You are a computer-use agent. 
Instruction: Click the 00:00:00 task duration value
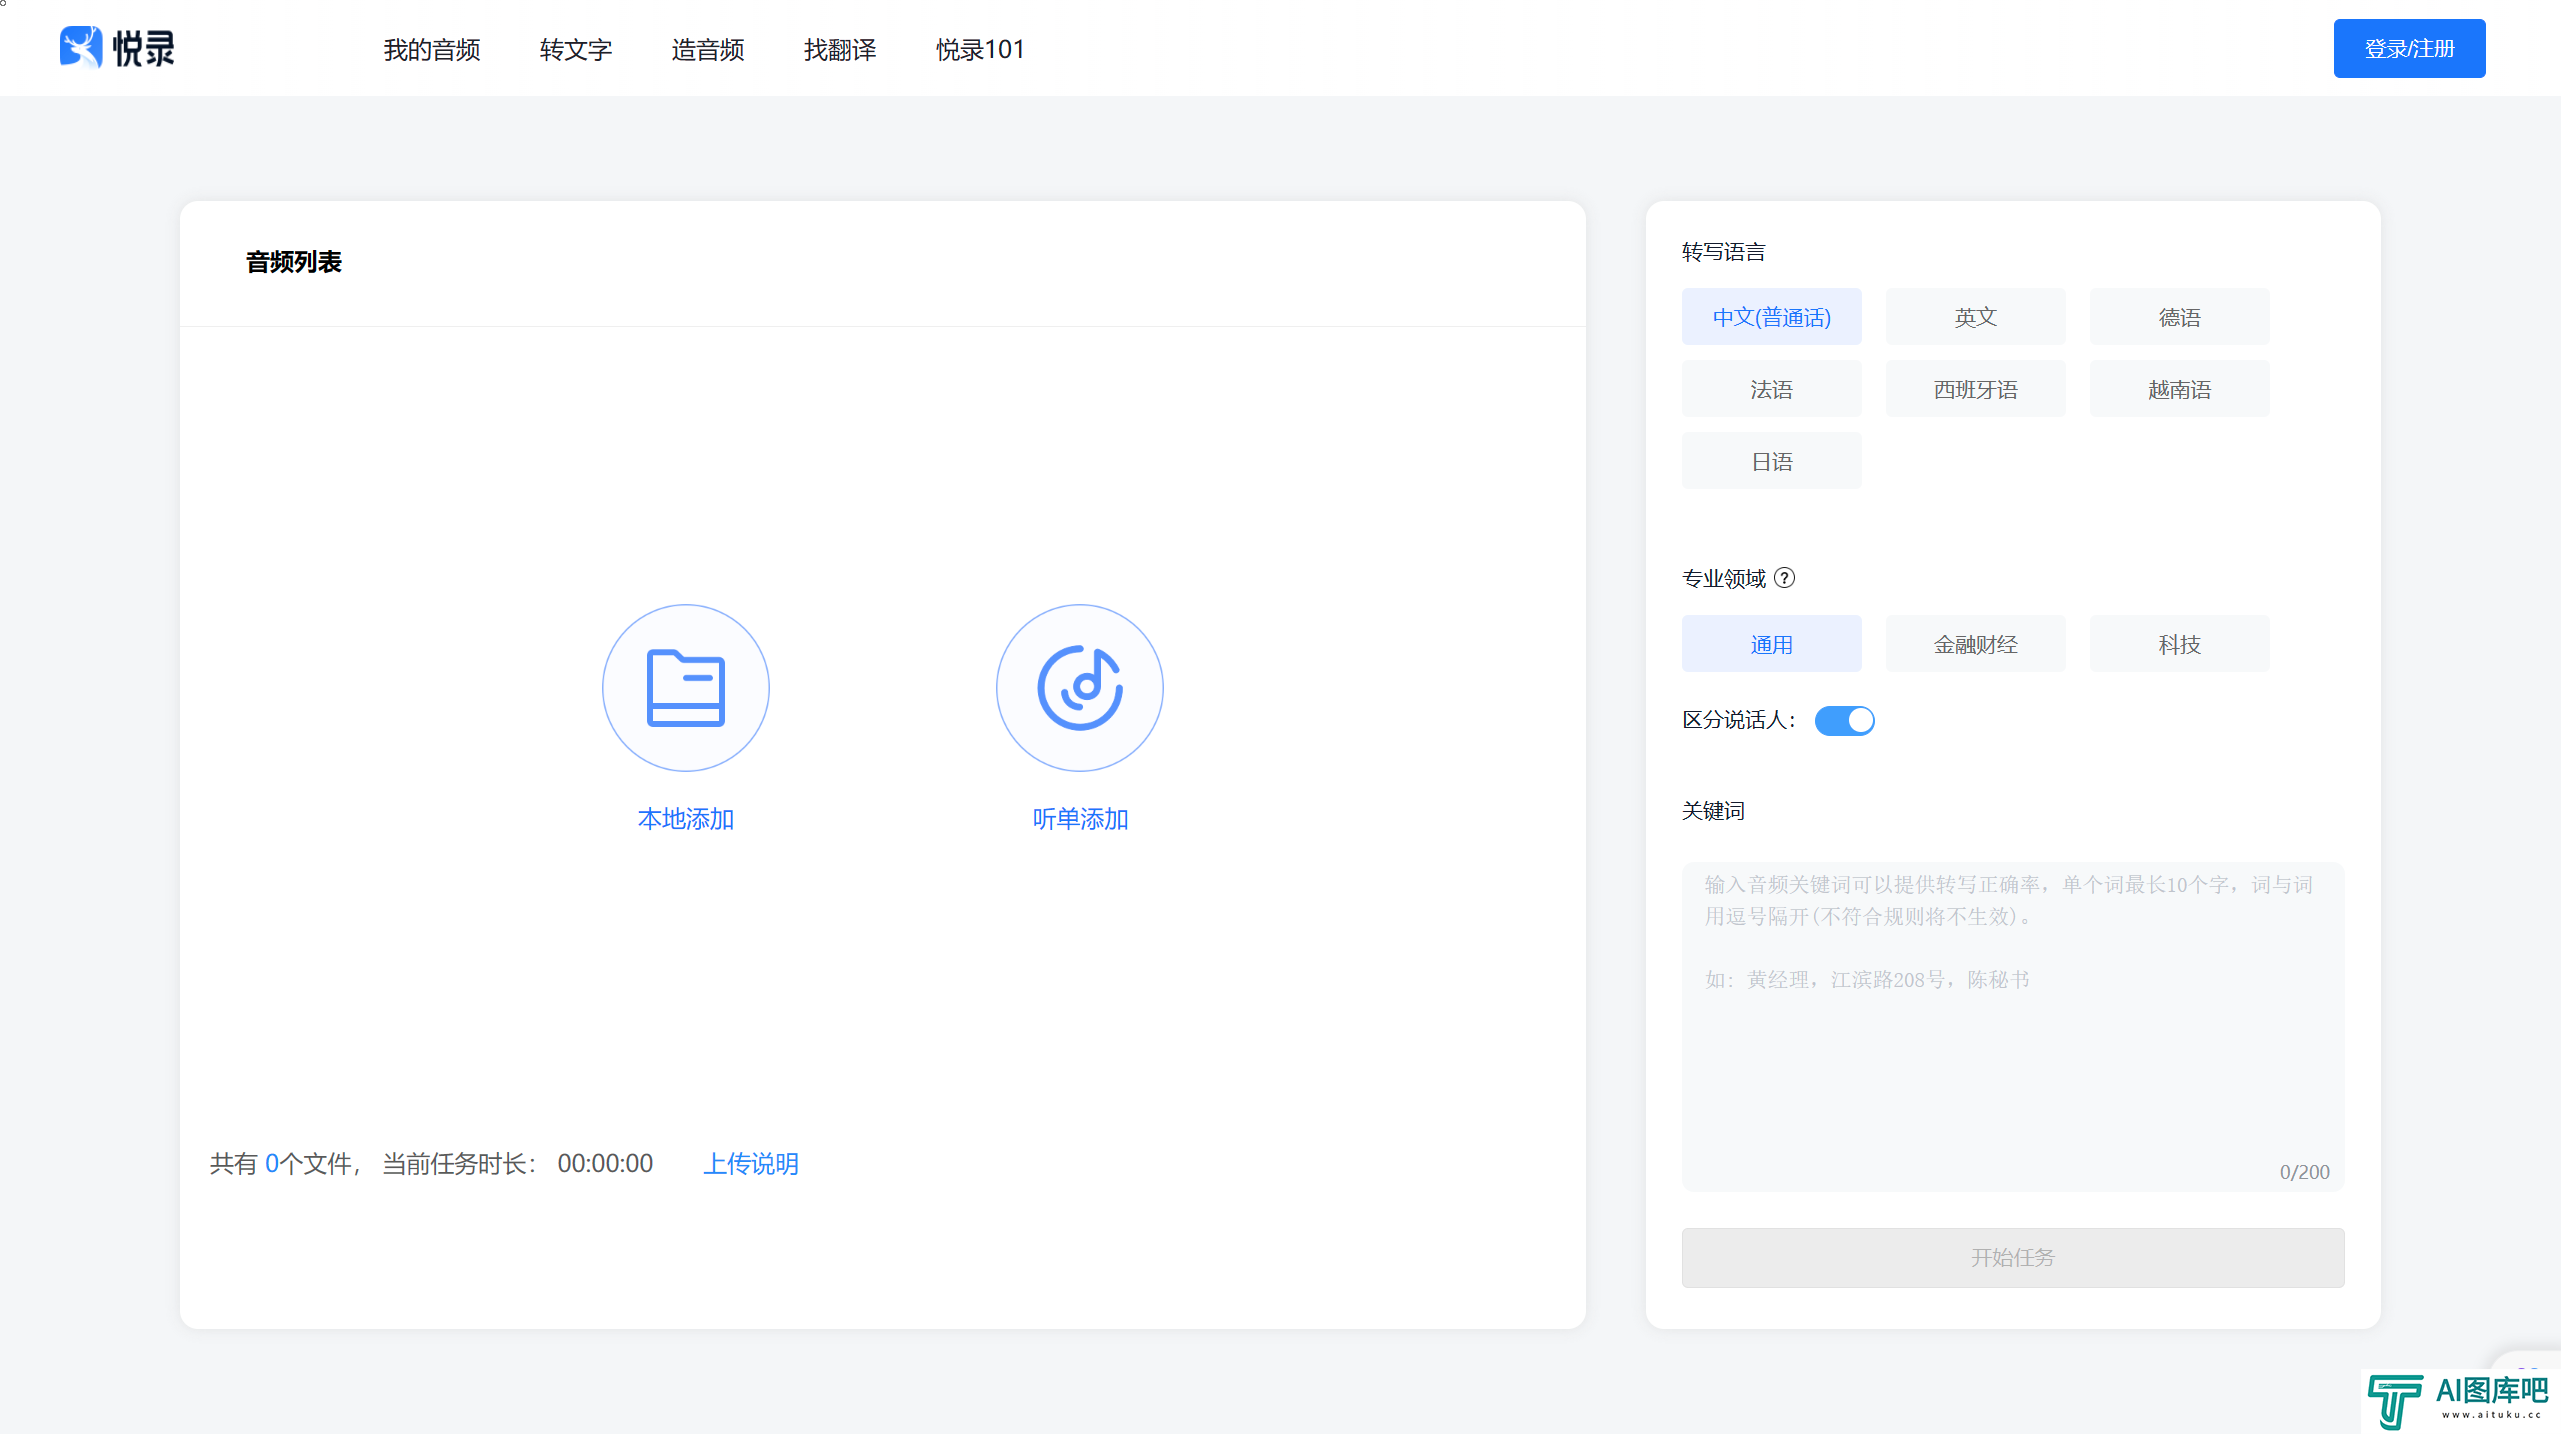point(605,1163)
